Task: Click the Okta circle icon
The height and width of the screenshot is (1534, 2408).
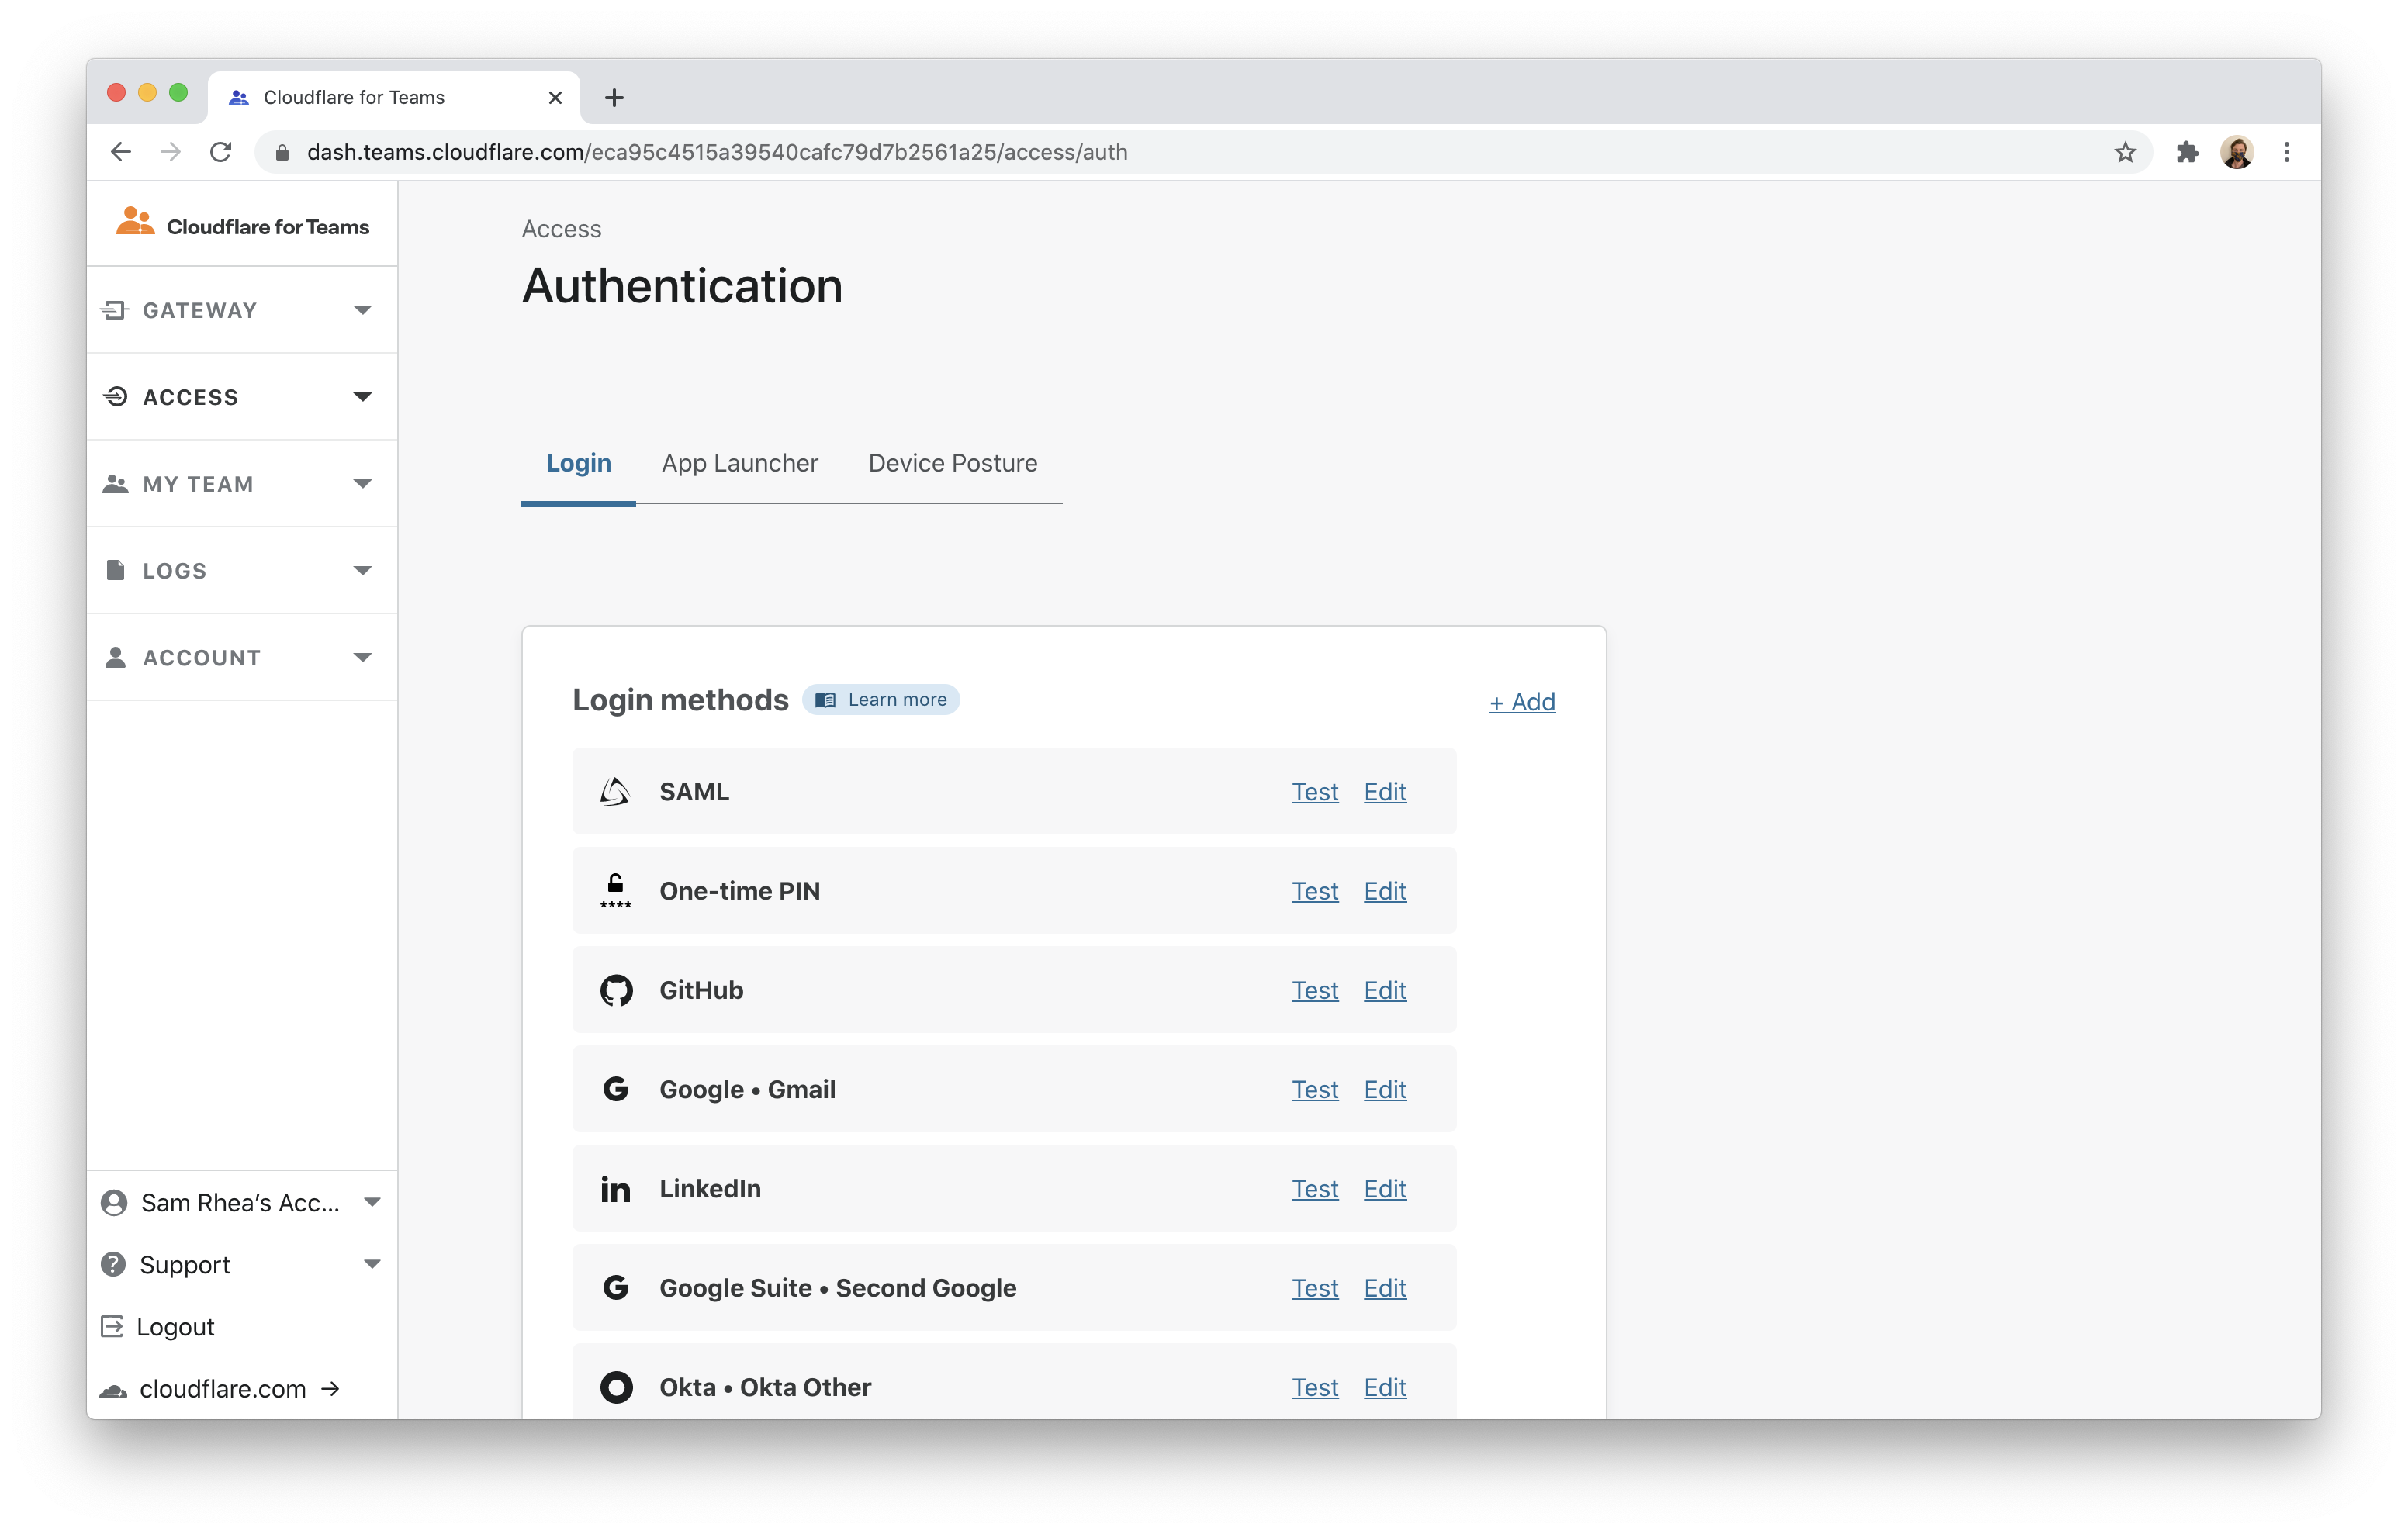Action: [x=616, y=1387]
